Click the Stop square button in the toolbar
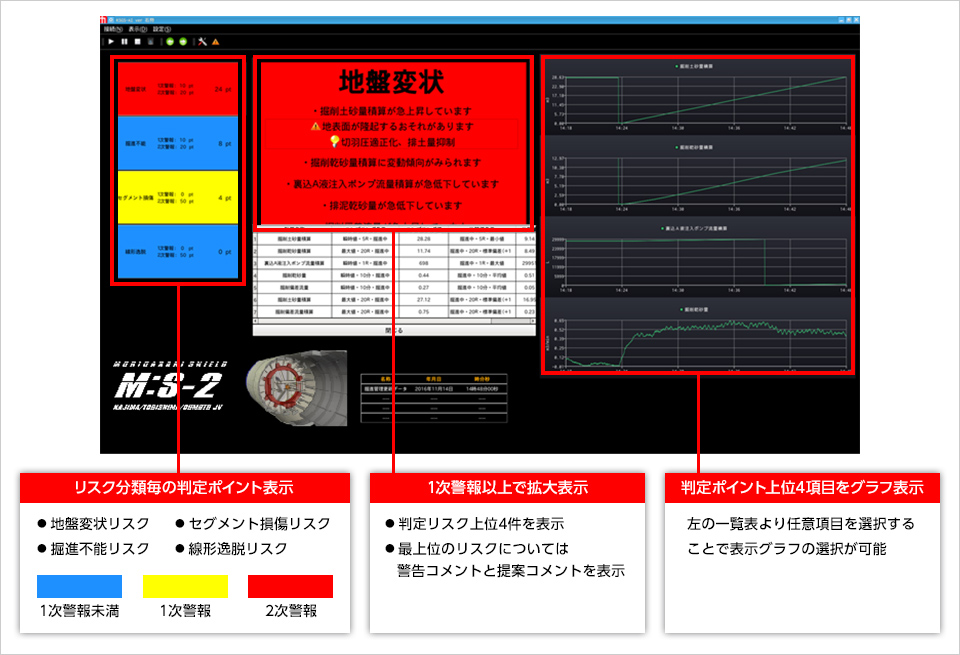960x655 pixels. point(137,42)
